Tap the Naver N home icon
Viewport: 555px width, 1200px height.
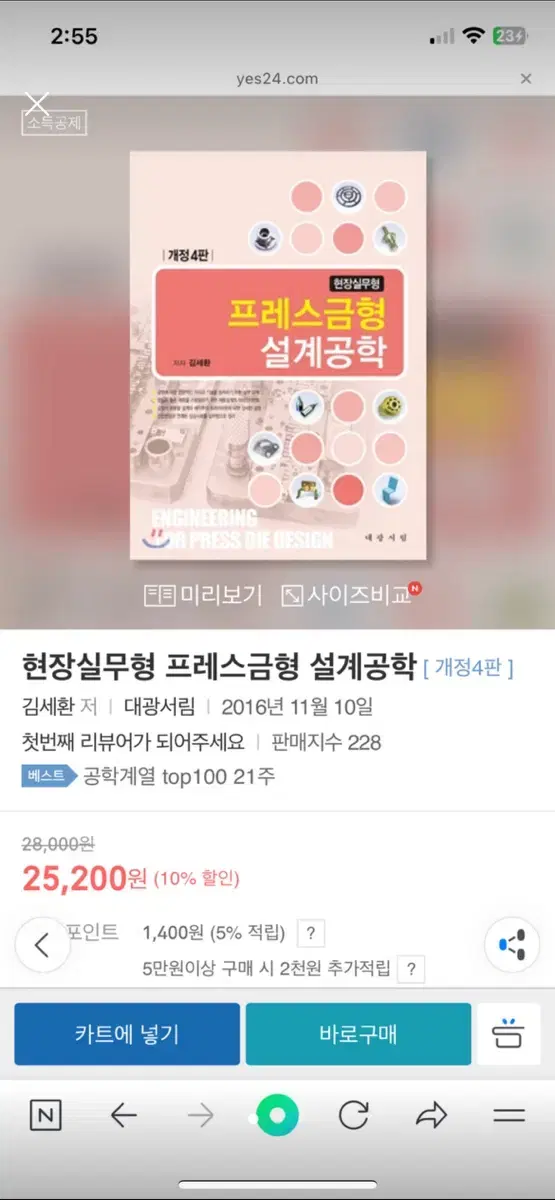coord(45,1116)
